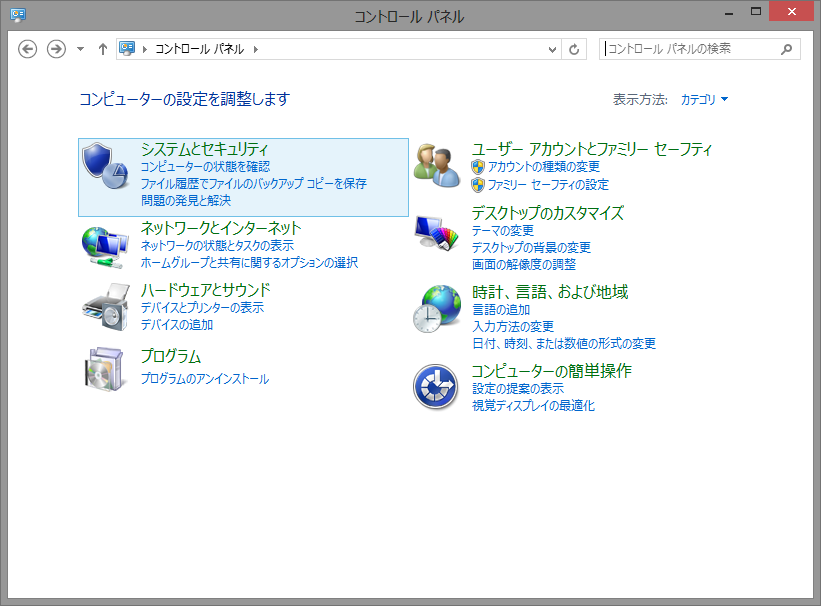Expand arrow after コントロール パネル in breadcrumb
Screen dimensions: 821x606
point(256,49)
